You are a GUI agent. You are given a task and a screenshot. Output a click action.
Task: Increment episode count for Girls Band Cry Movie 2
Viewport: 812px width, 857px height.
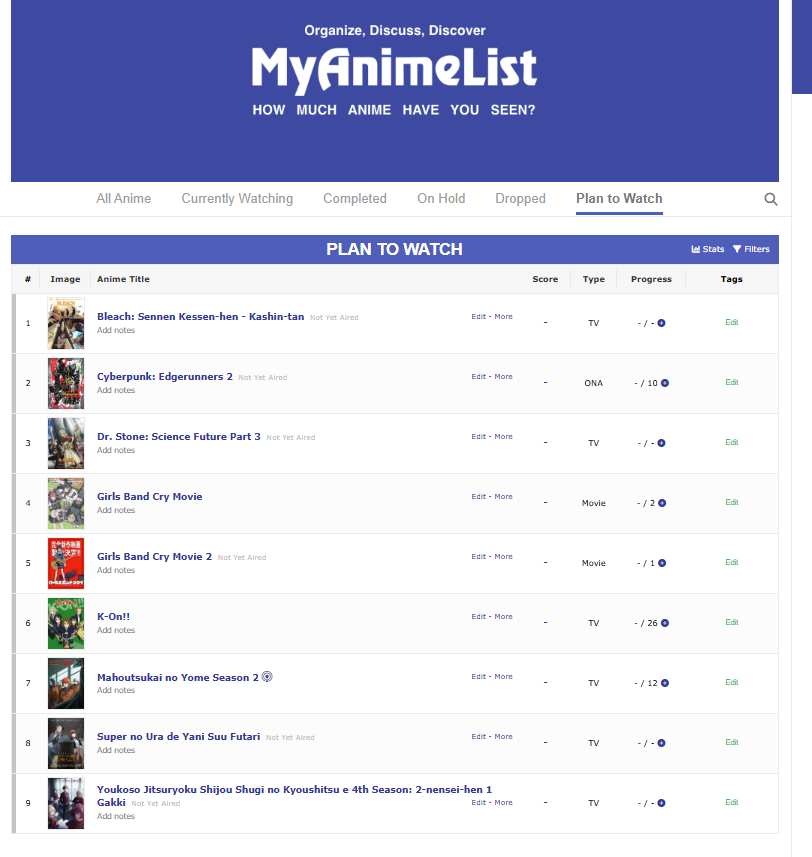click(662, 563)
